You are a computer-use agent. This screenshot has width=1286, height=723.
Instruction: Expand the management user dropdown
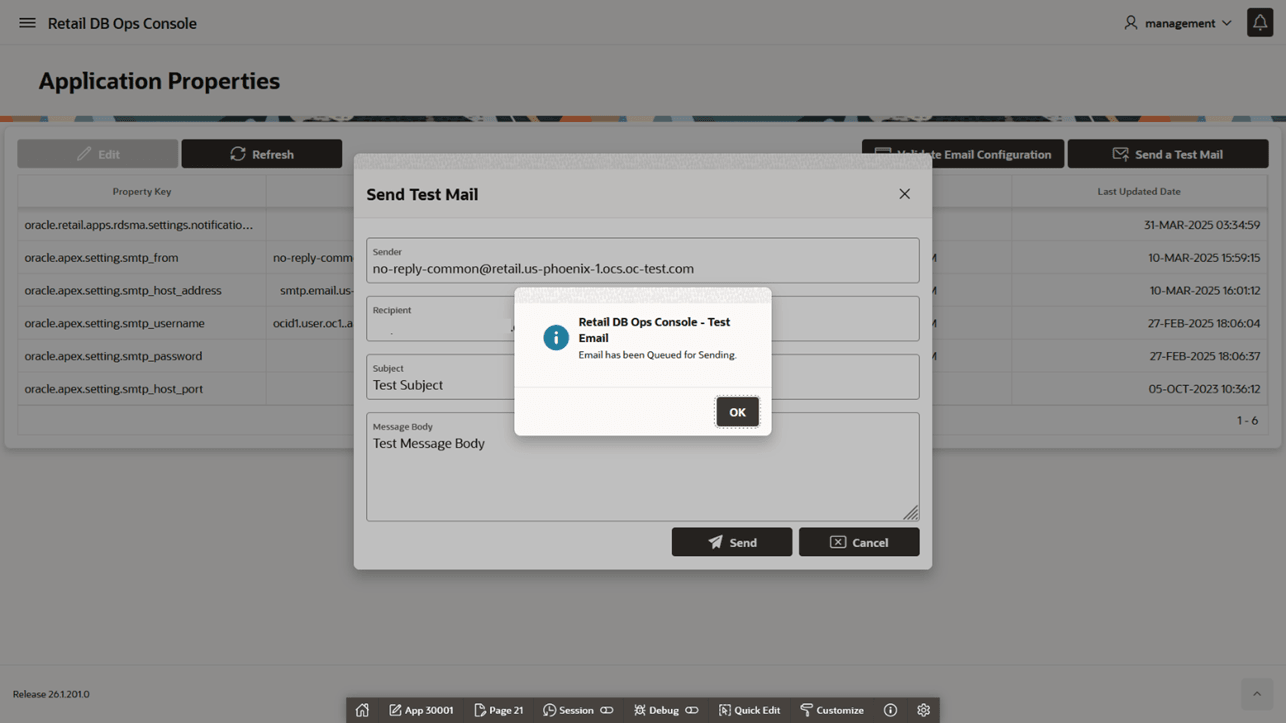[x=1178, y=23]
